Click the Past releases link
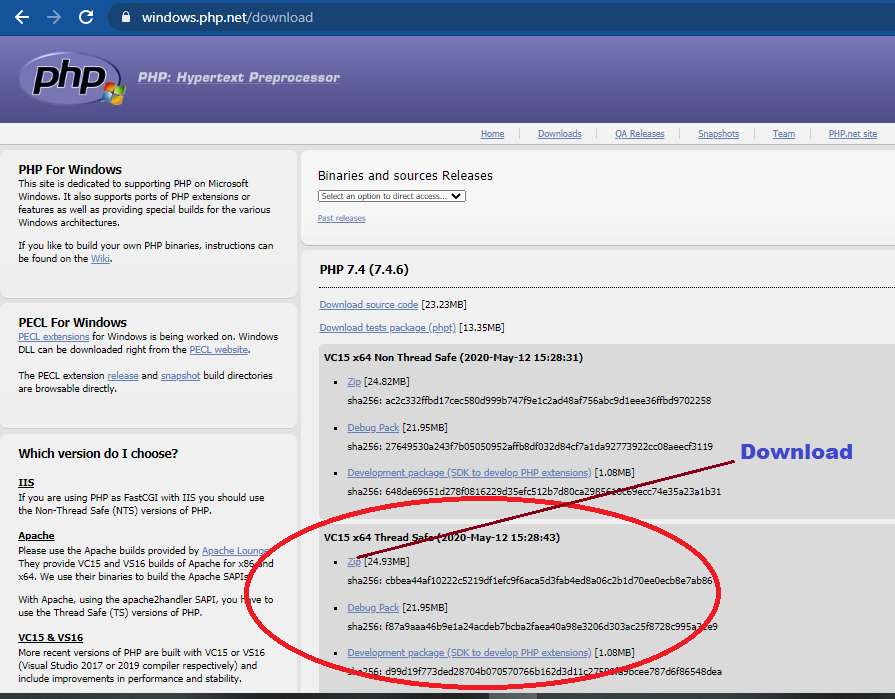Viewport: 895px width, 699px height. tap(341, 218)
